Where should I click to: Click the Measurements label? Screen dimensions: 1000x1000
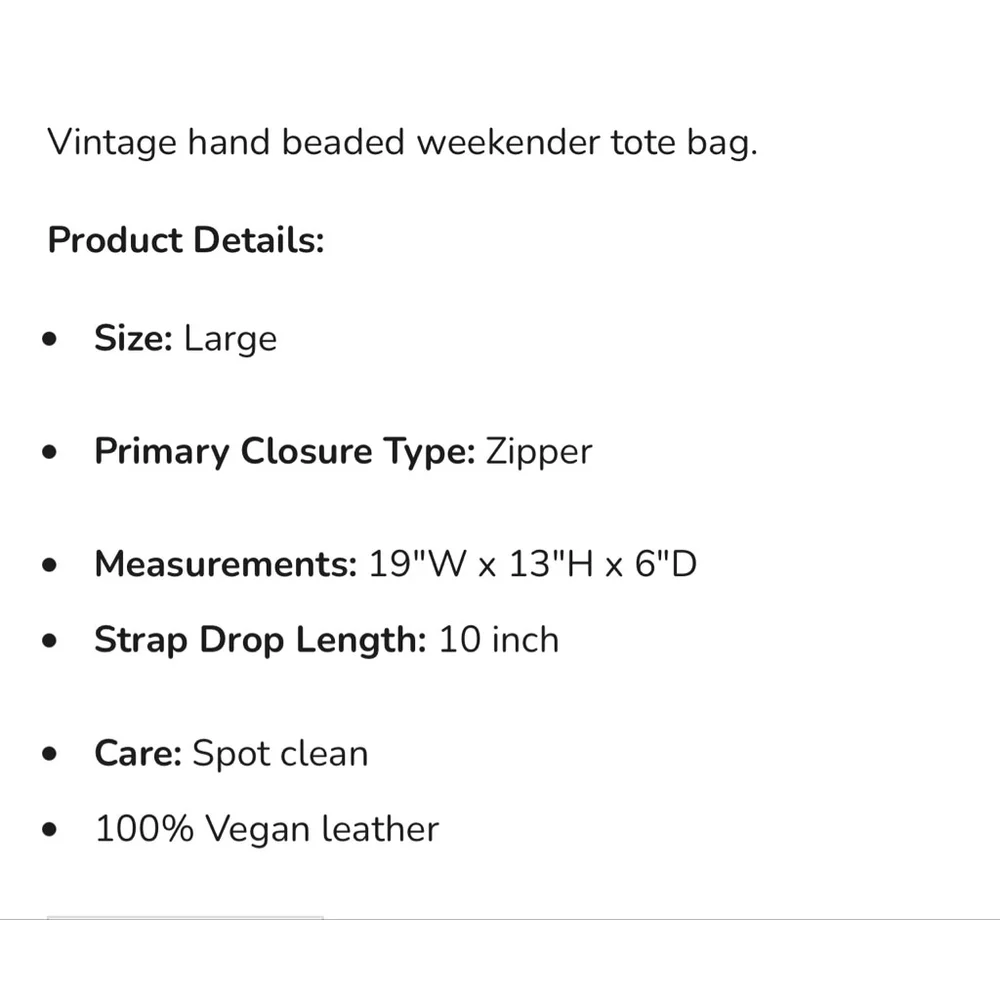click(225, 564)
